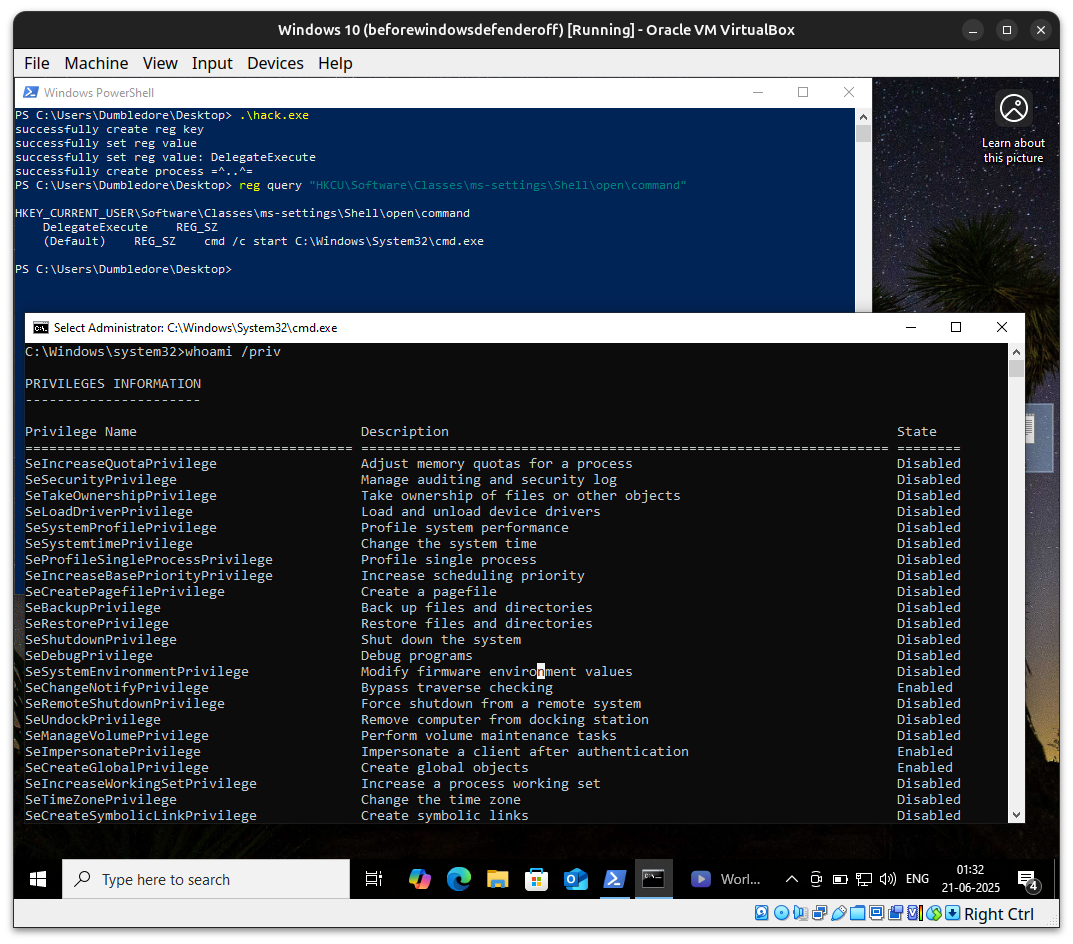Click the SeImpersonatePrivilege row name
Viewport: 1073px width, 944px height.
(x=113, y=752)
